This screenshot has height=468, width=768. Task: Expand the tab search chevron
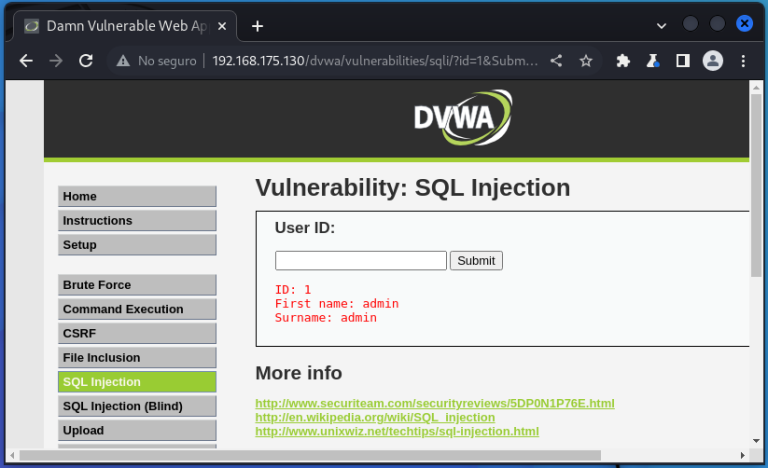[661, 26]
